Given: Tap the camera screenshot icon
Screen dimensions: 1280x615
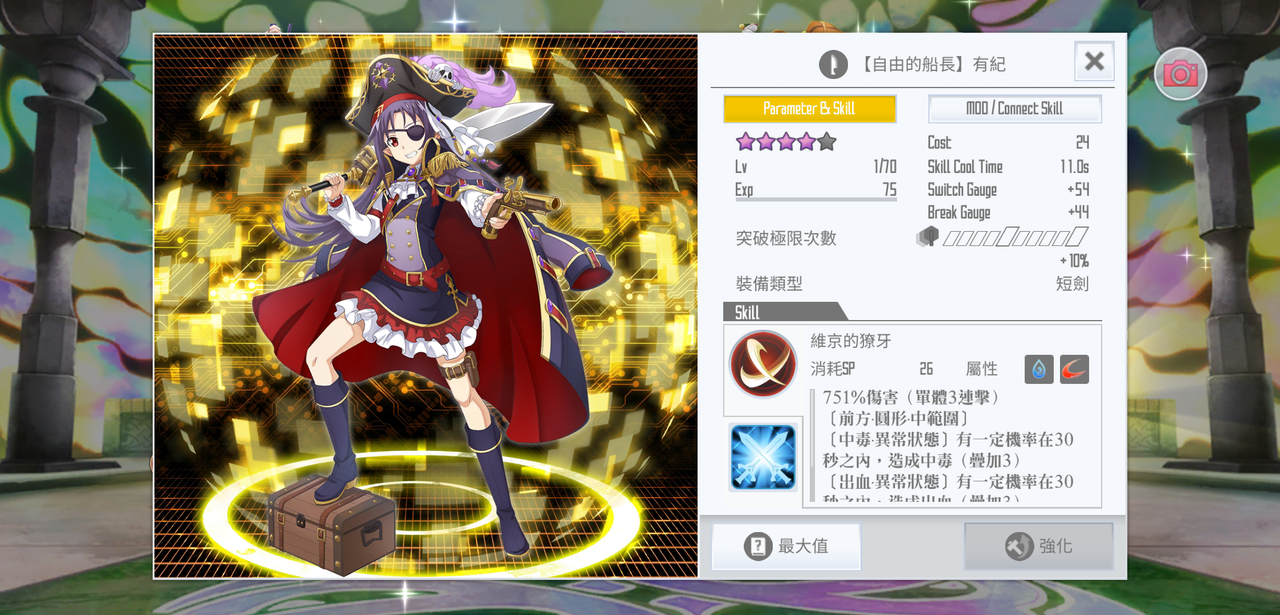Looking at the screenshot, I should pos(1180,74).
